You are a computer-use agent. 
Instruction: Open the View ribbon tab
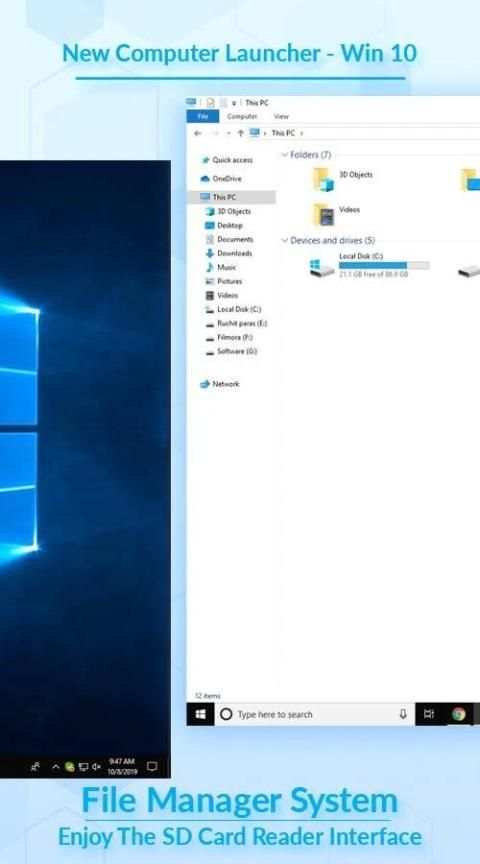coord(281,116)
